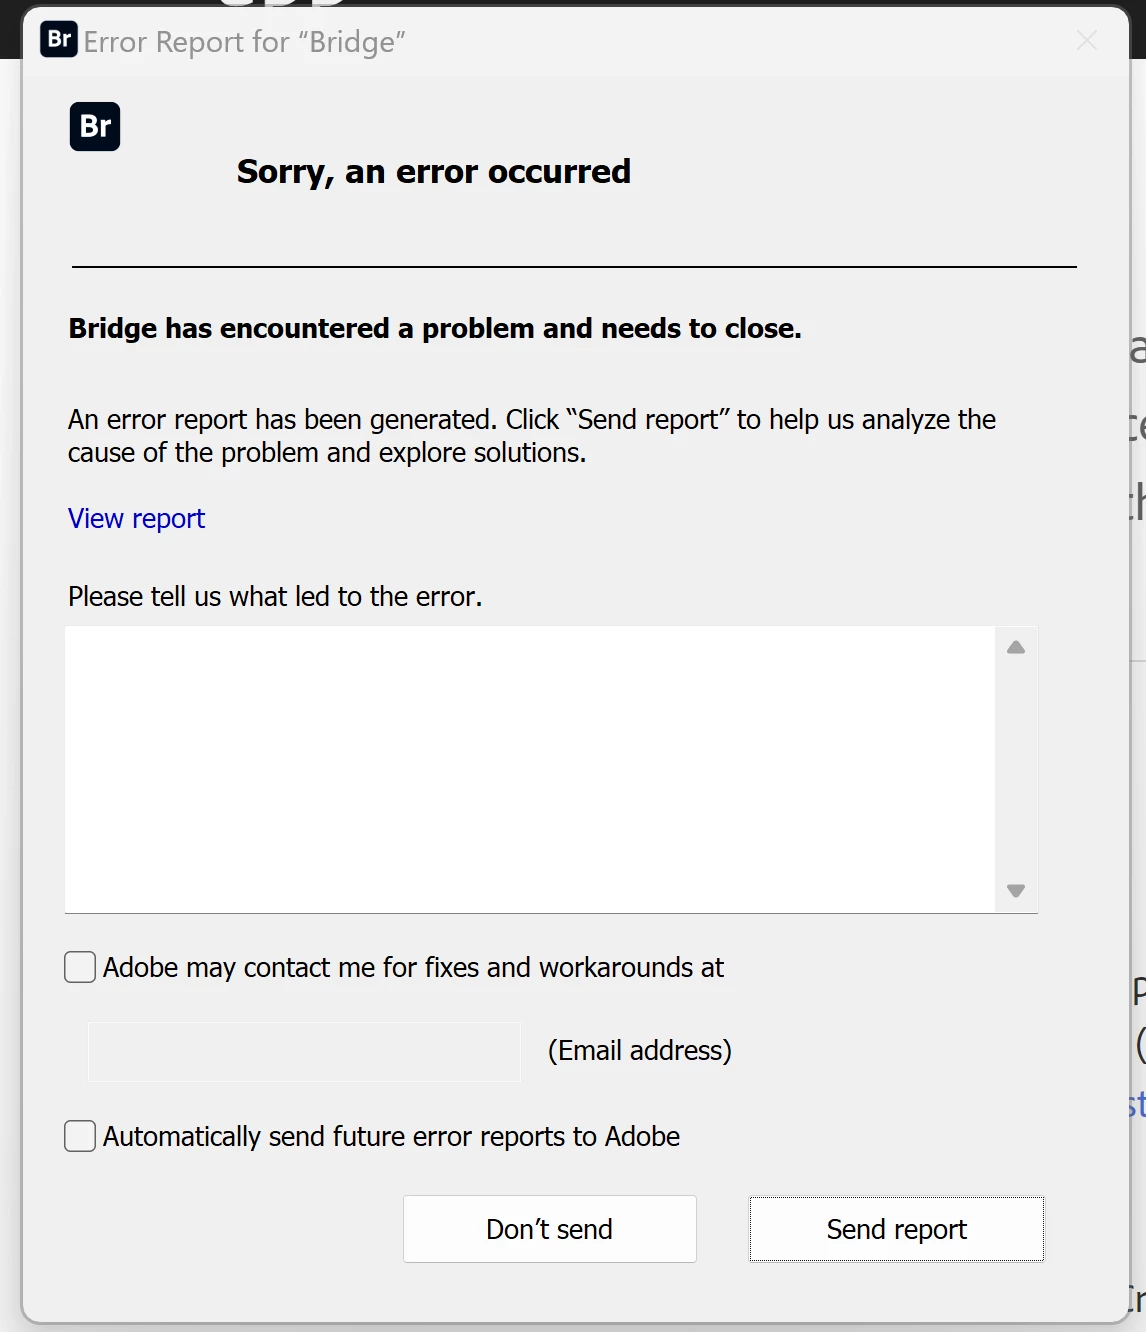The image size is (1146, 1332).
Task: Click the large Bridge Br logo
Action: pyautogui.click(x=95, y=127)
